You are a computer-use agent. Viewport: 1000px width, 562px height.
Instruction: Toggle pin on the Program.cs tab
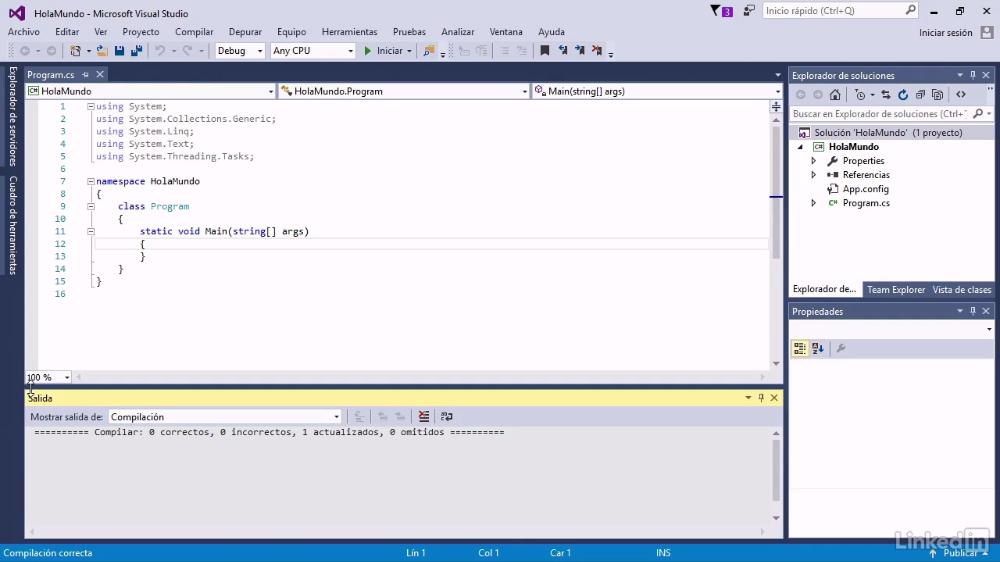[85, 75]
